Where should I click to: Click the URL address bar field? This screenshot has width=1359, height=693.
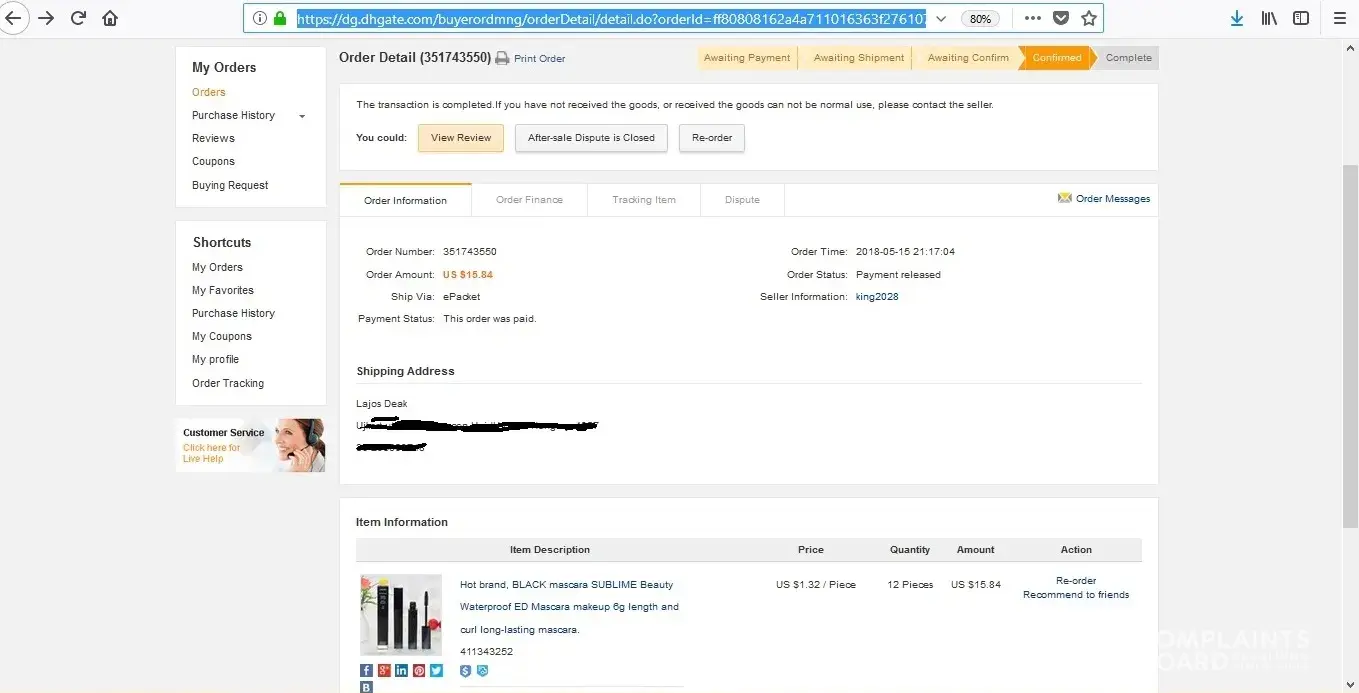(610, 18)
